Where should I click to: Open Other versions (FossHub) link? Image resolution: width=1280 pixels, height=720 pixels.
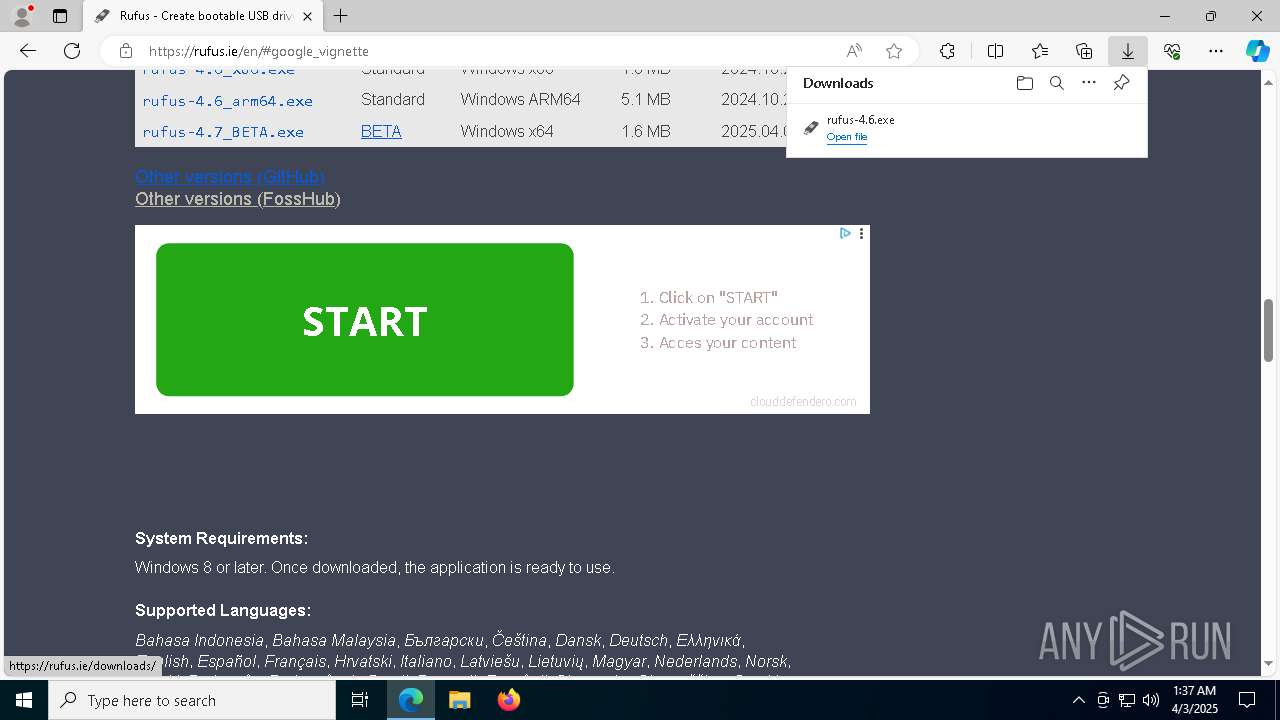click(x=238, y=199)
